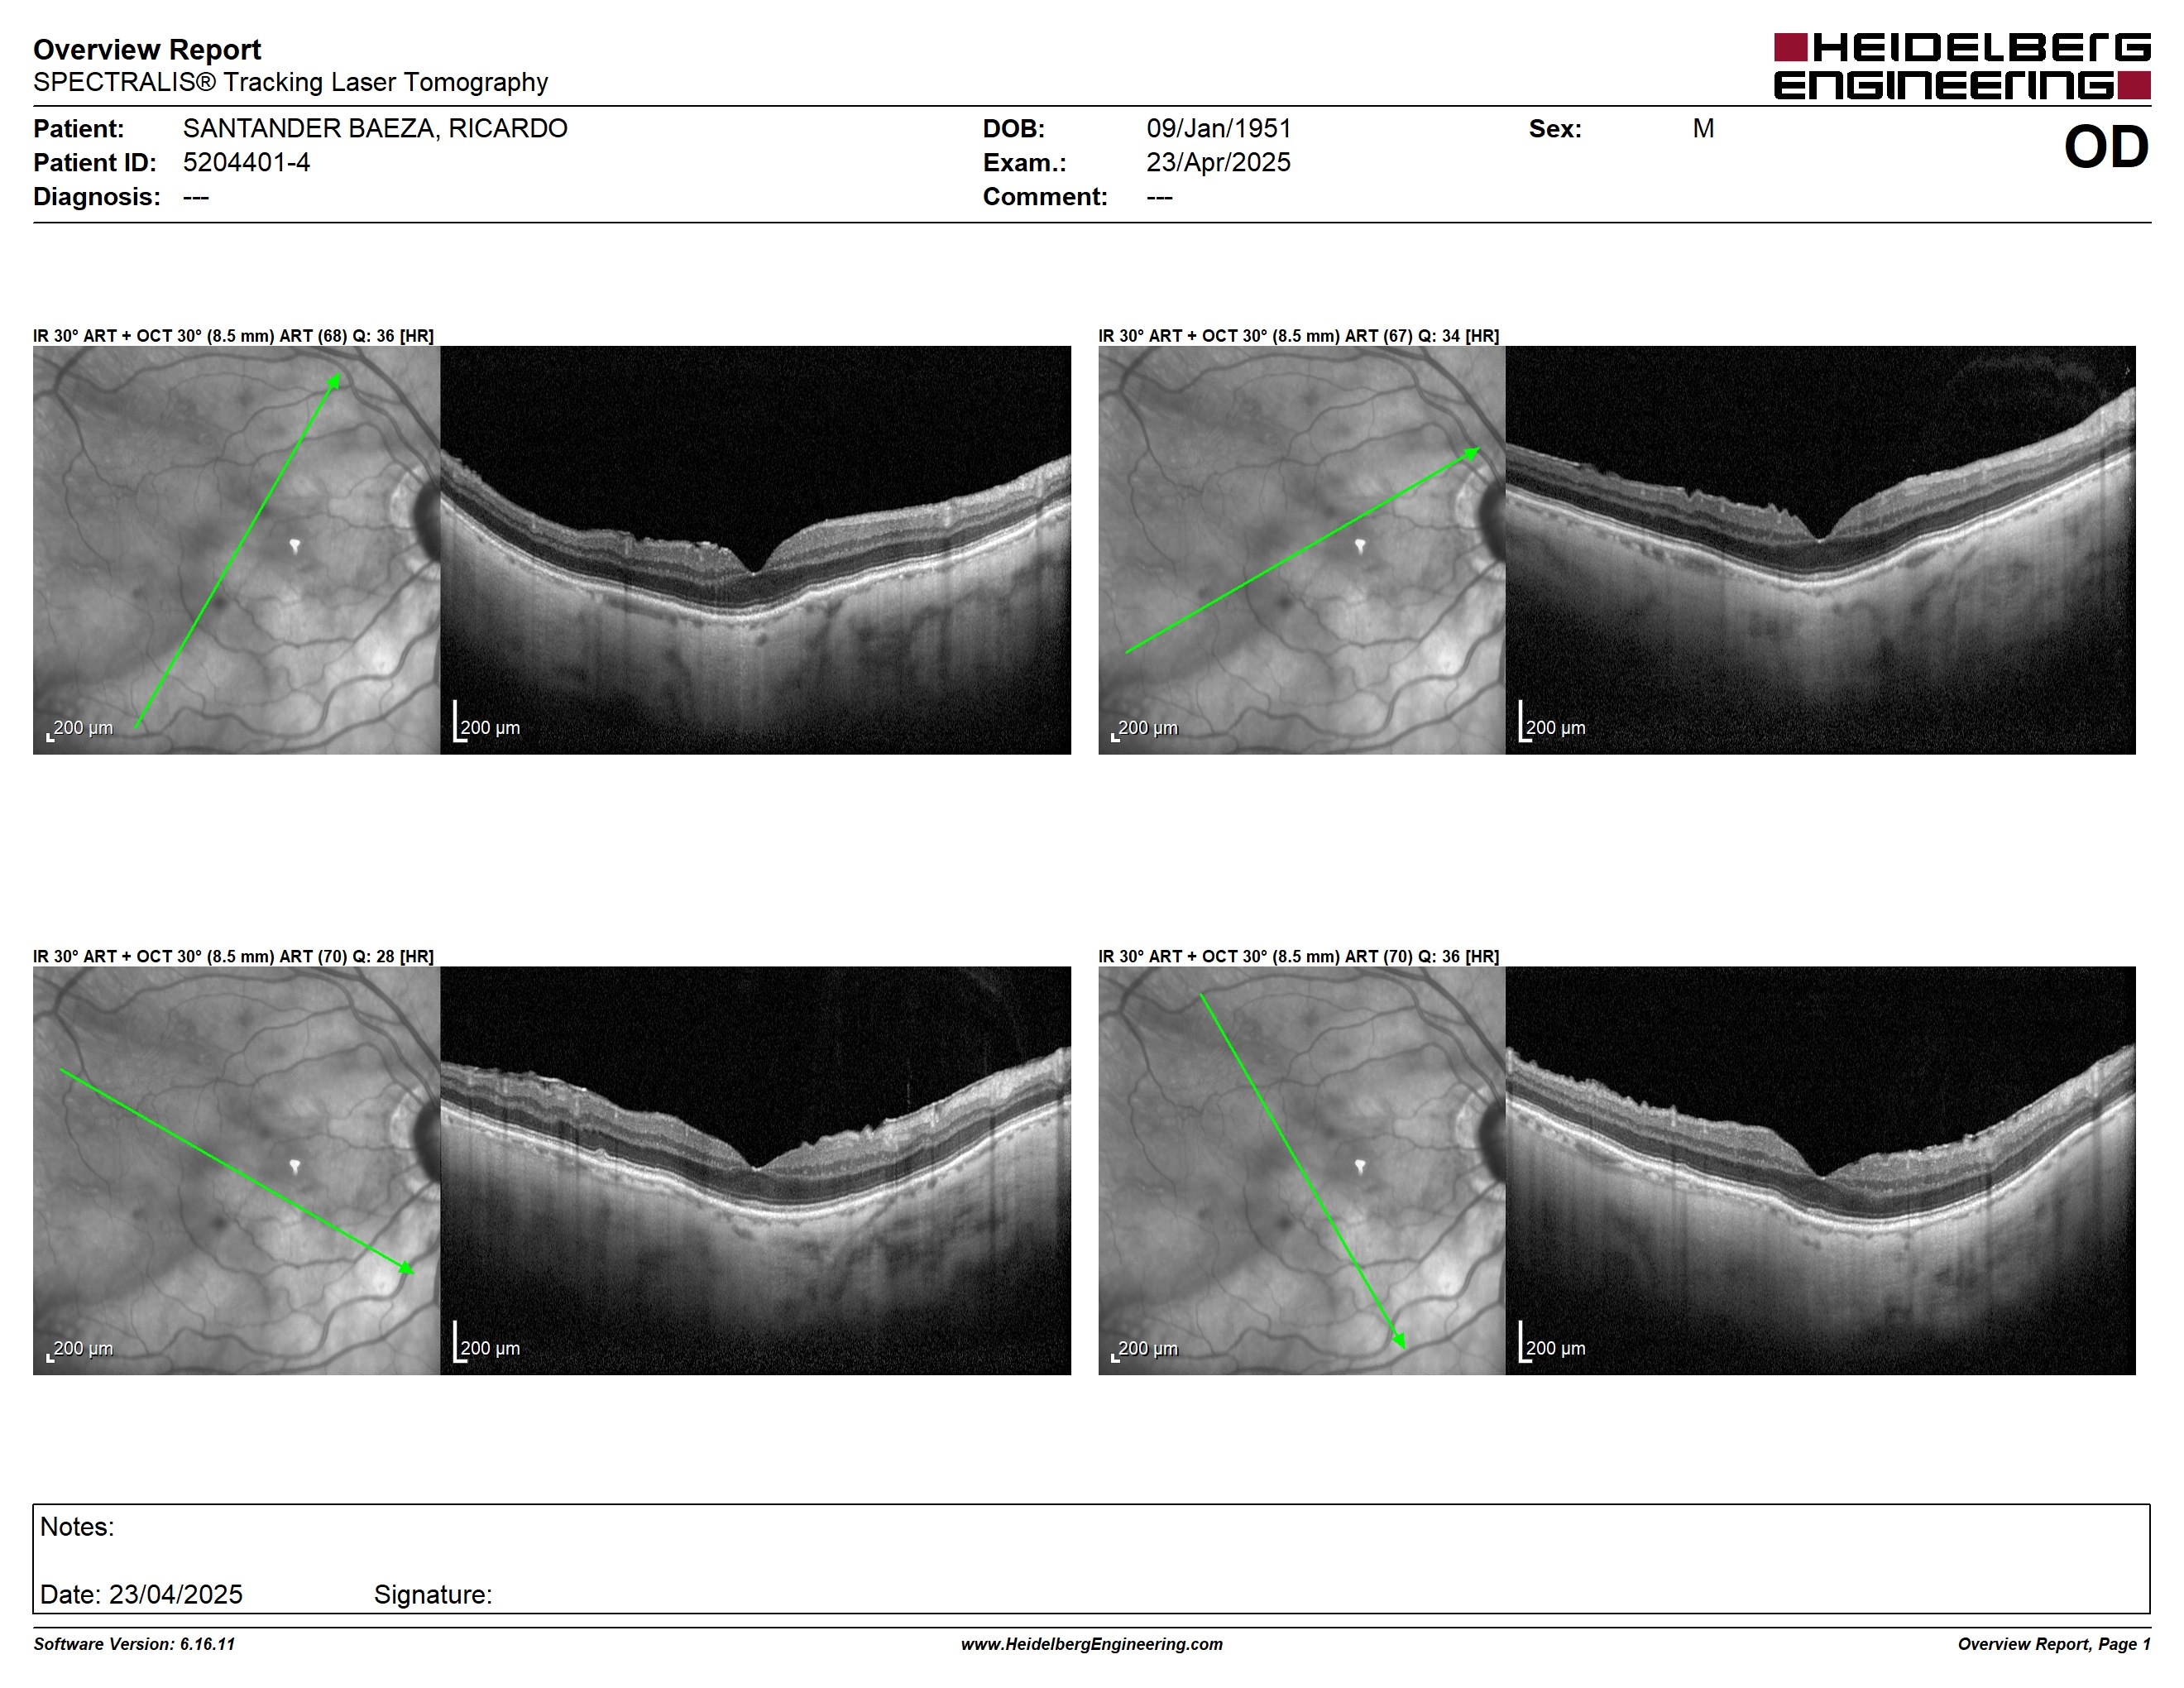The width and height of the screenshot is (2184, 1688).
Task: Click the Notes field label
Action: coord(77,1527)
